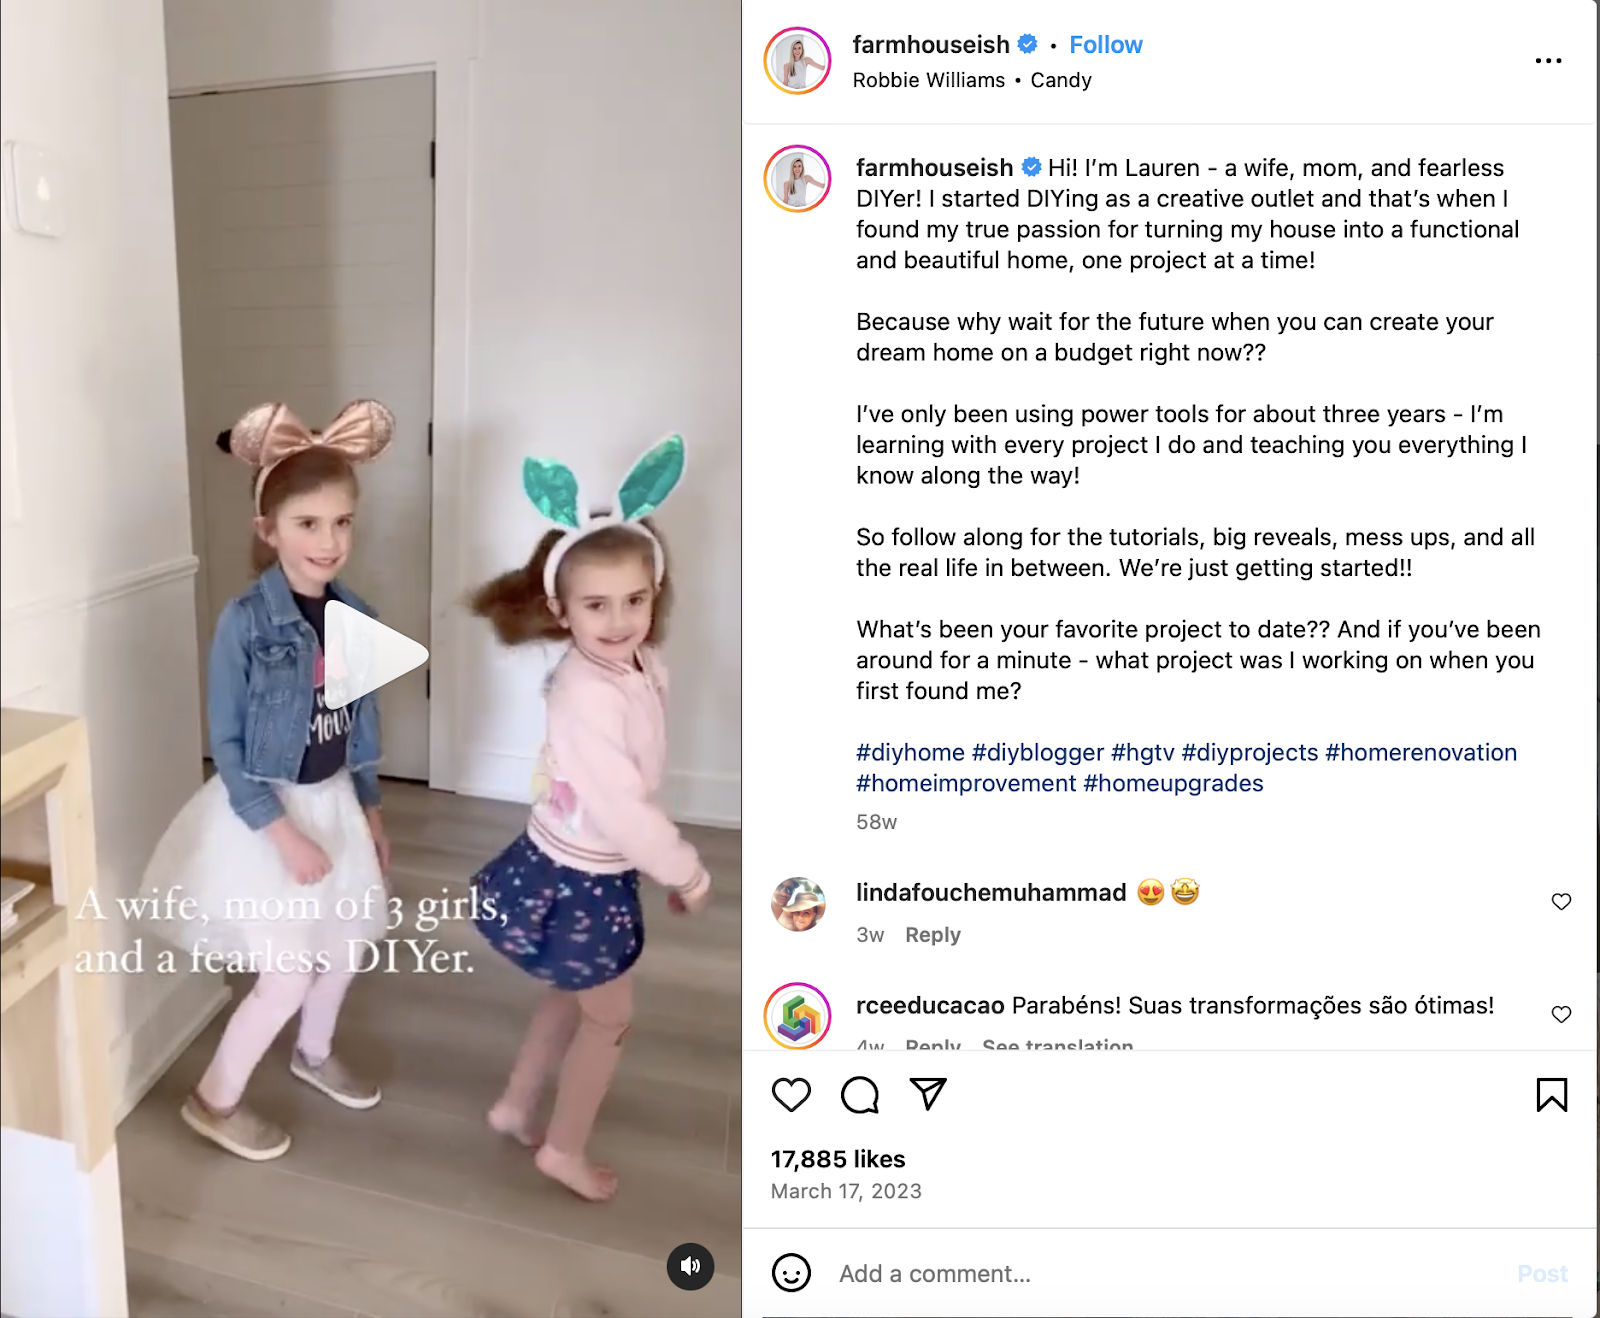
Task: Open the #homerenovation hashtag
Action: (1421, 753)
